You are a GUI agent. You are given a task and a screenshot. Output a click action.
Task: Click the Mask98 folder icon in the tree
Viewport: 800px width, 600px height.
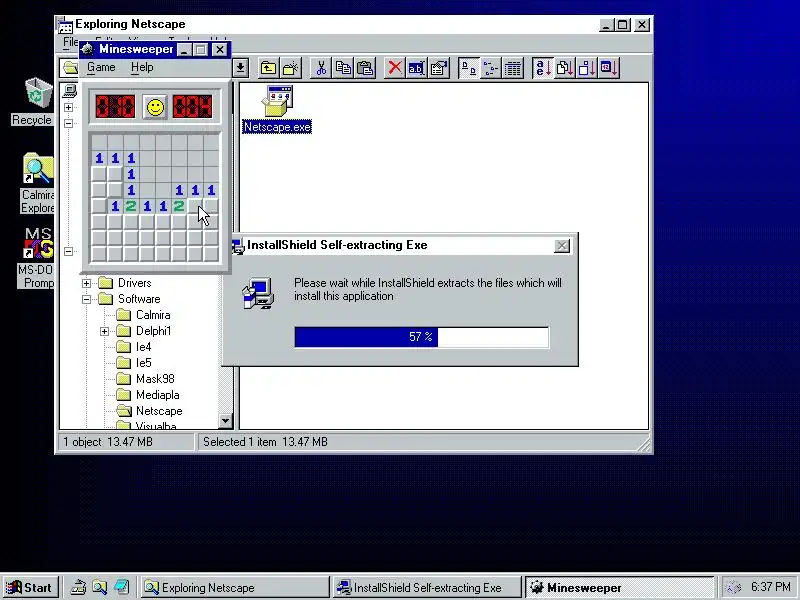123,379
